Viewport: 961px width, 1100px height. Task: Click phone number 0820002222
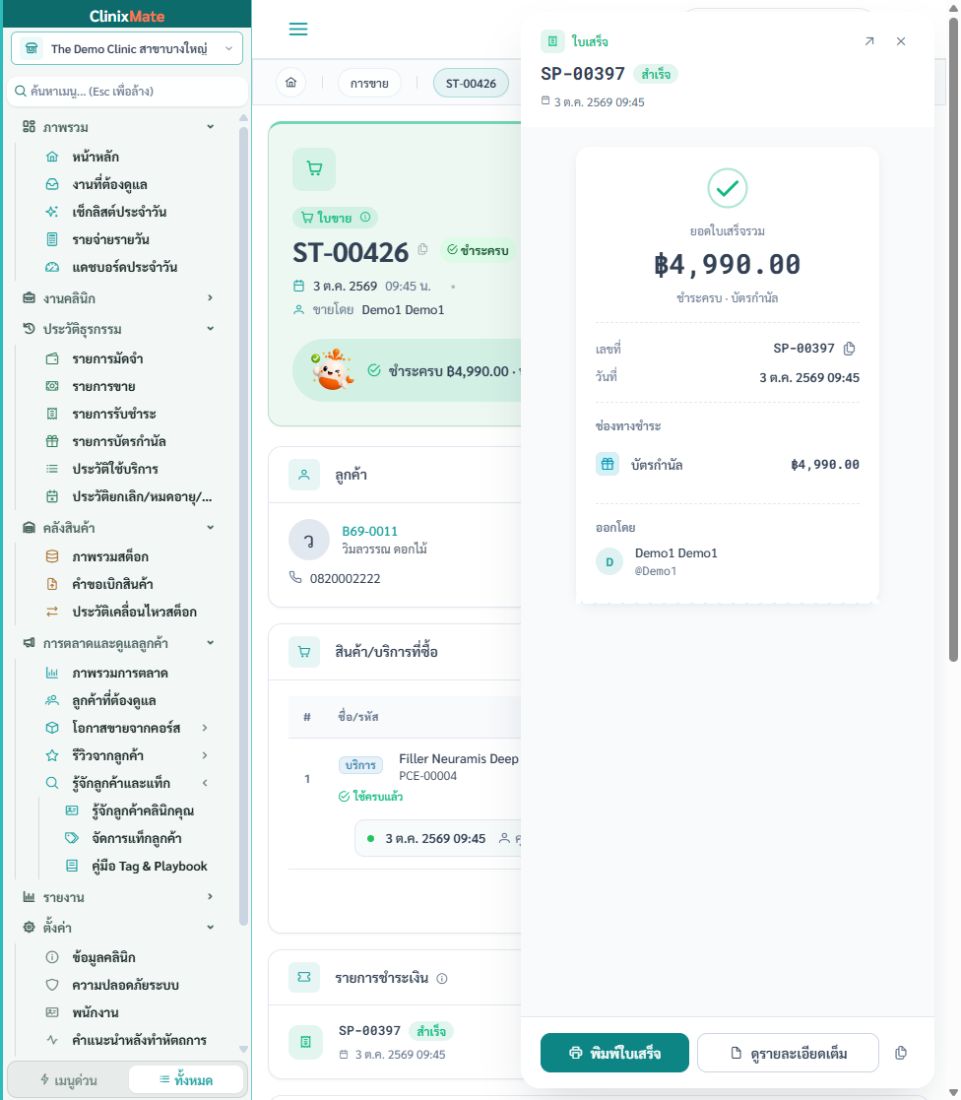(x=345, y=579)
